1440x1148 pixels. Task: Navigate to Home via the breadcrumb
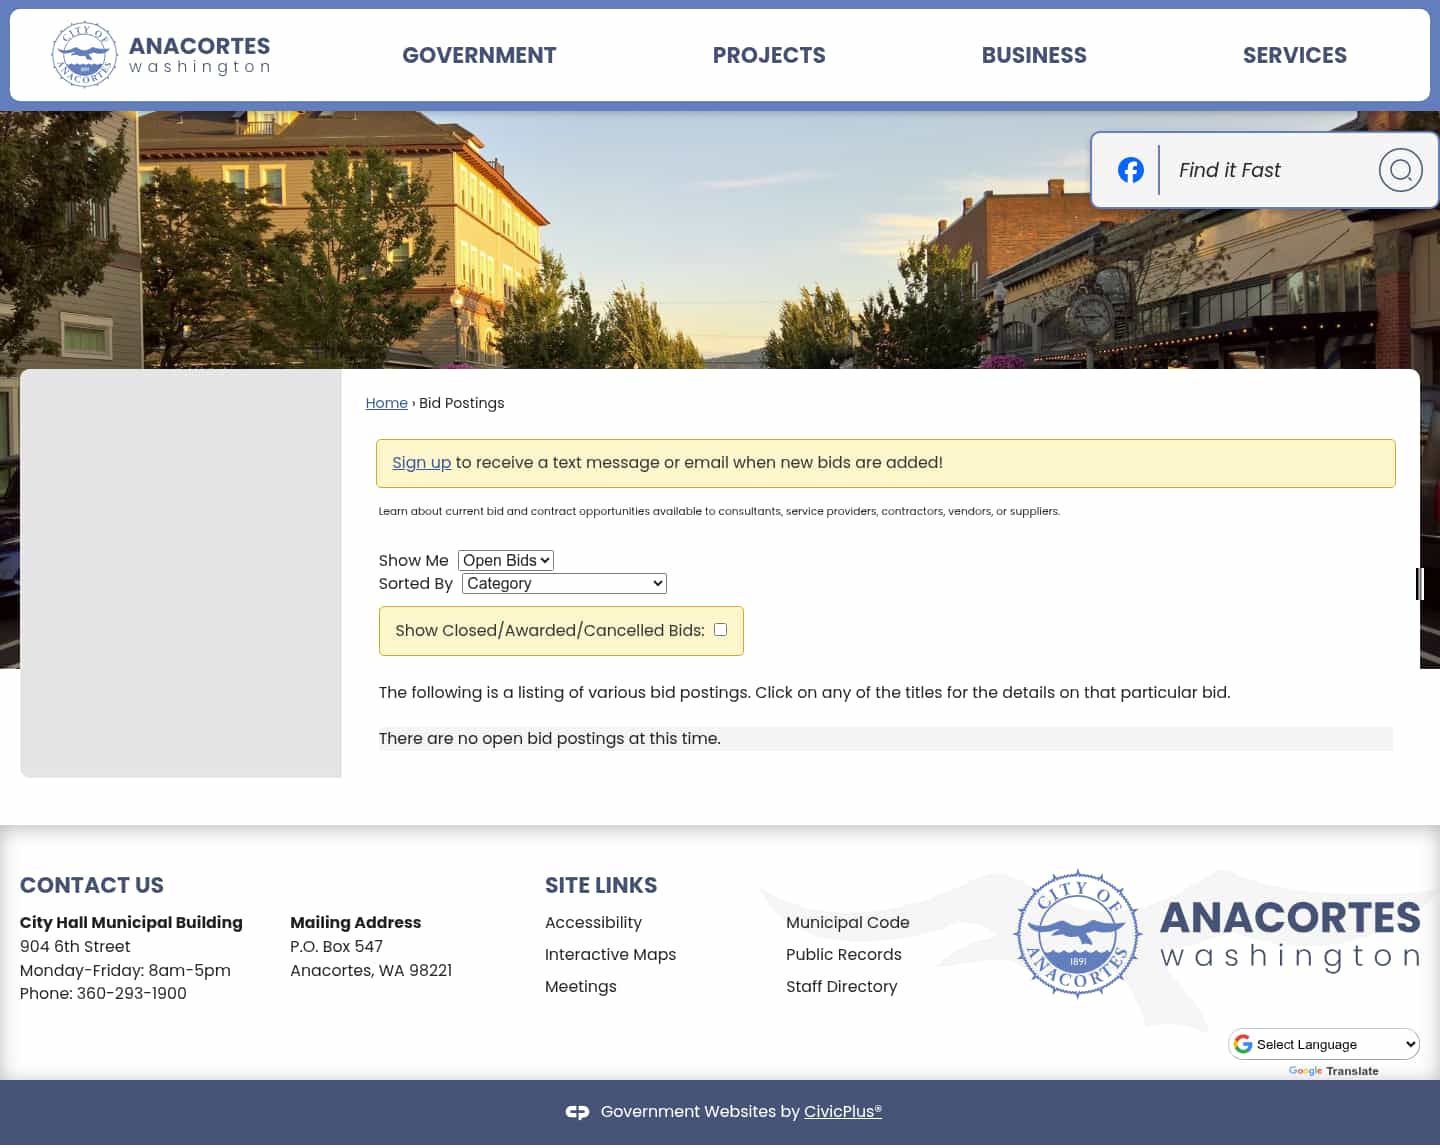tap(386, 403)
